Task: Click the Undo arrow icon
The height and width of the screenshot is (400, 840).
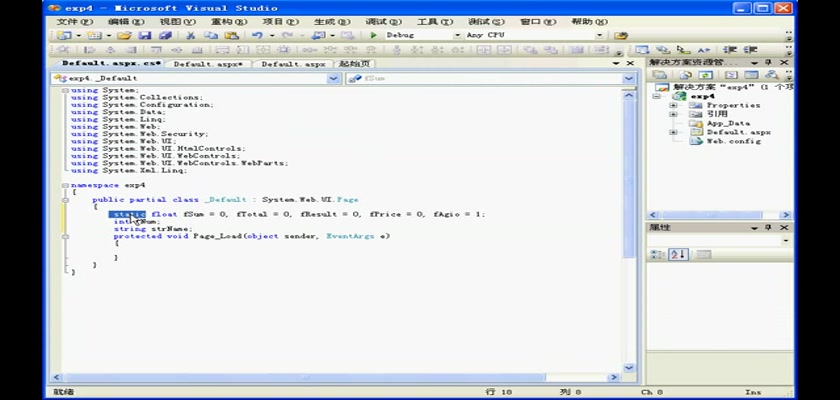Action: coord(258,35)
